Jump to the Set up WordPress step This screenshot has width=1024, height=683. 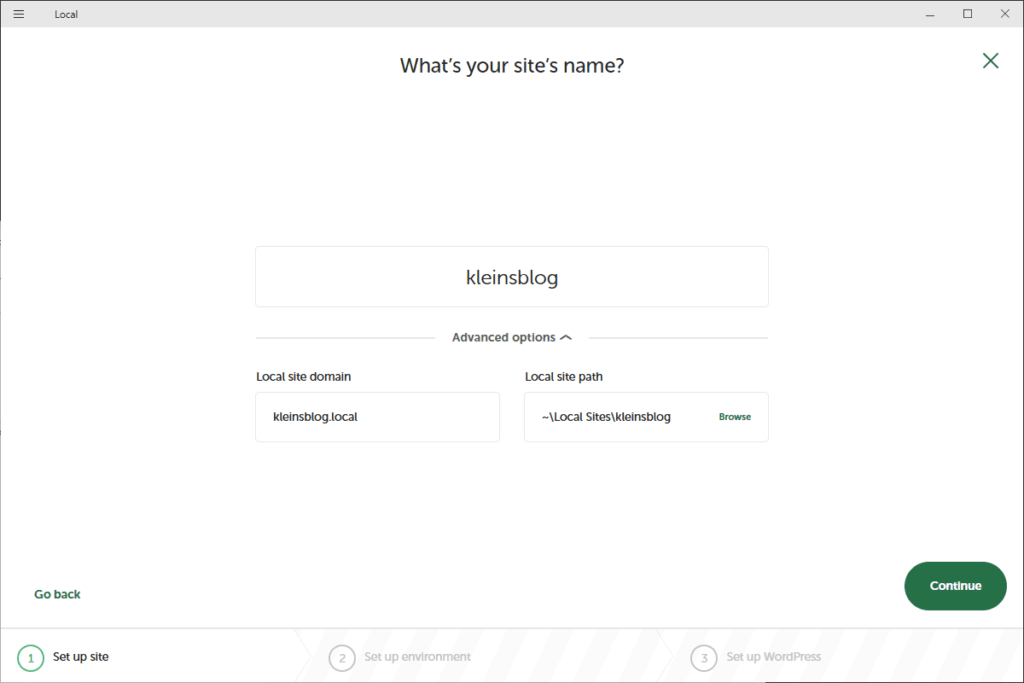pos(773,657)
